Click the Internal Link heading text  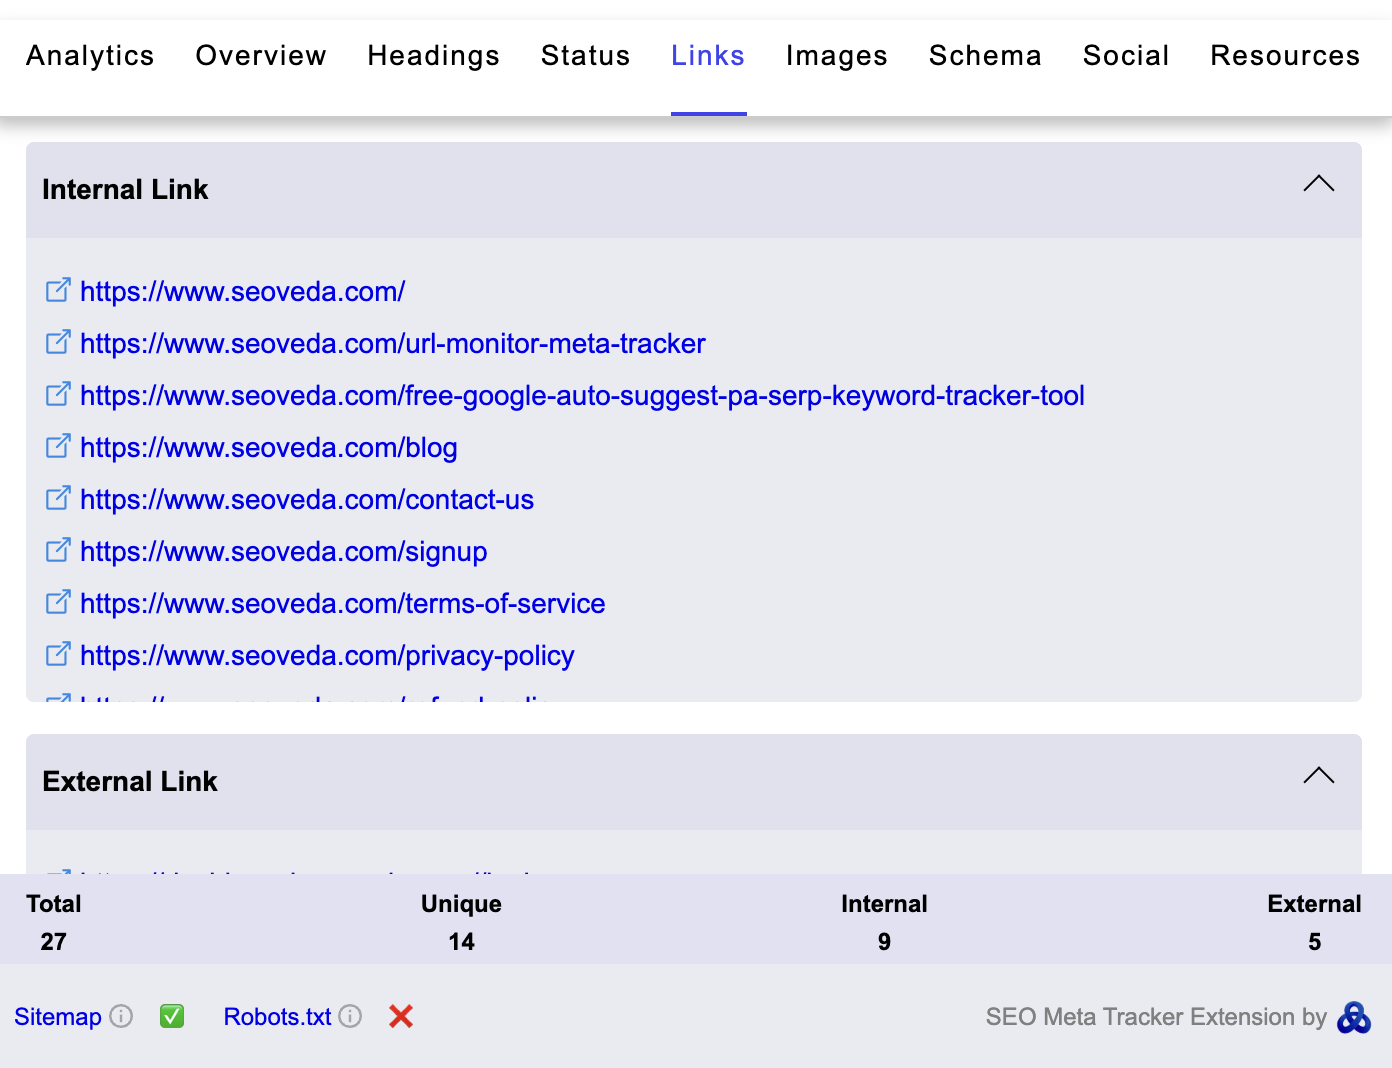[x=125, y=190]
